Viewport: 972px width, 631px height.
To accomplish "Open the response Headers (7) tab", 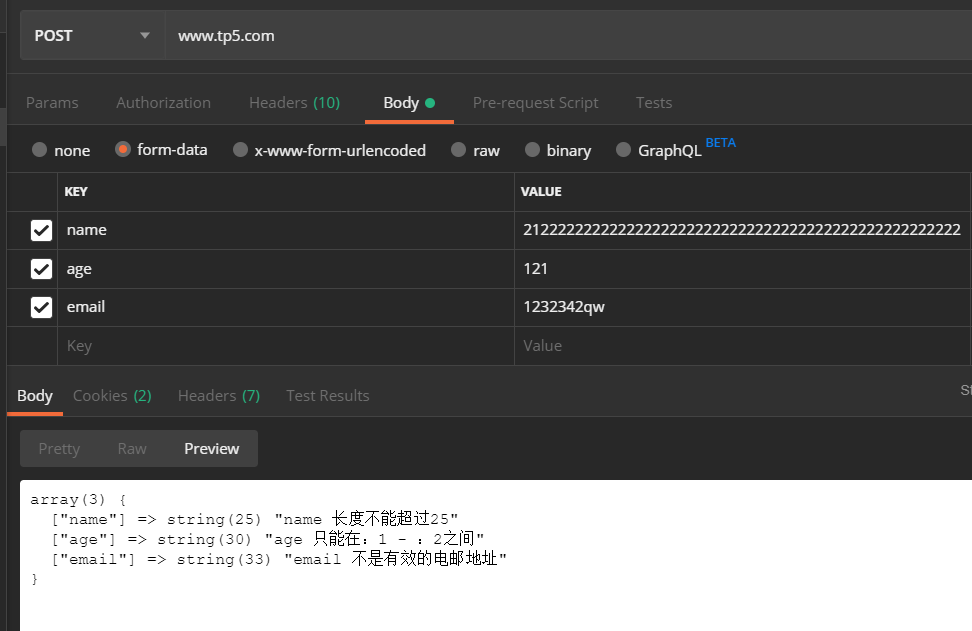I will coord(219,396).
